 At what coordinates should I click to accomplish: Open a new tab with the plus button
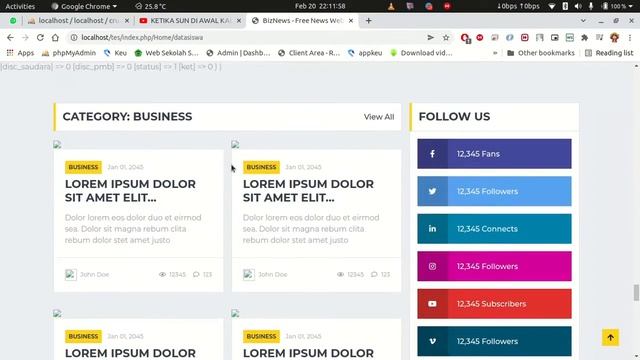click(x=369, y=20)
